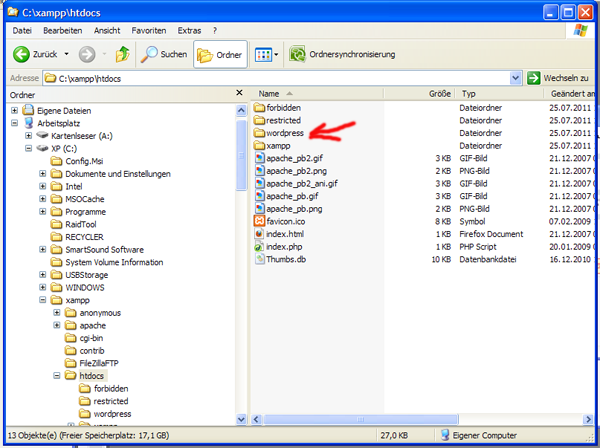600x448 pixels.
Task: Sort by Geändert am column header
Action: [570, 94]
